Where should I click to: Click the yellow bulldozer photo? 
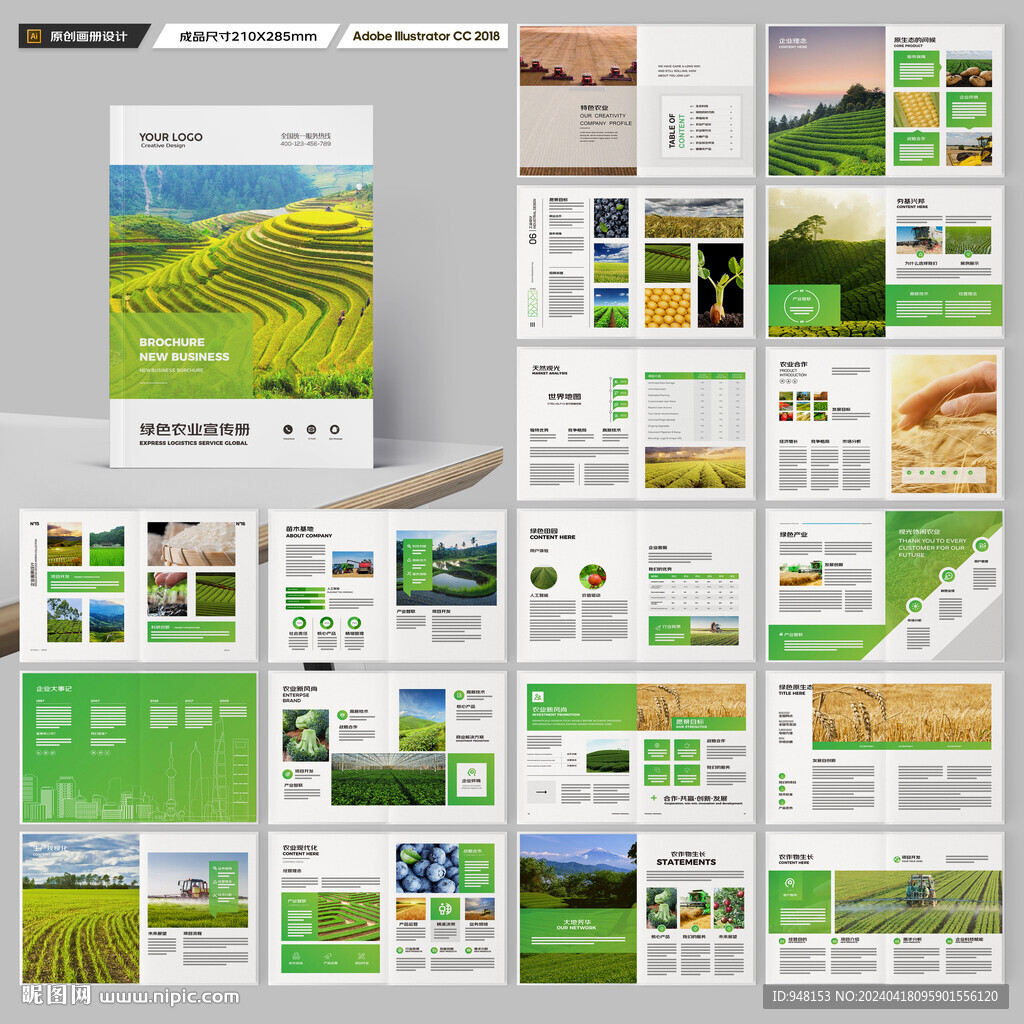[x=968, y=150]
